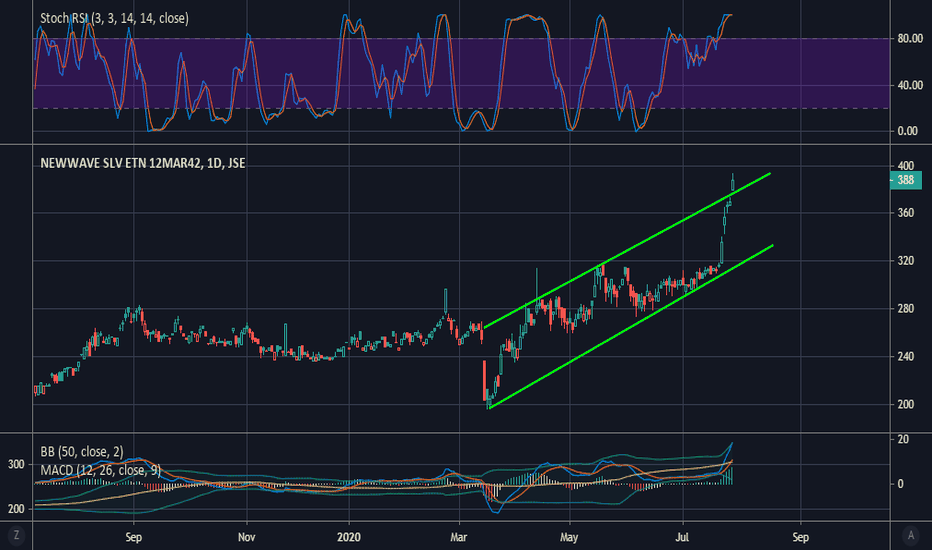Click the Mar label on time axis
The image size is (932, 550).
(x=458, y=538)
